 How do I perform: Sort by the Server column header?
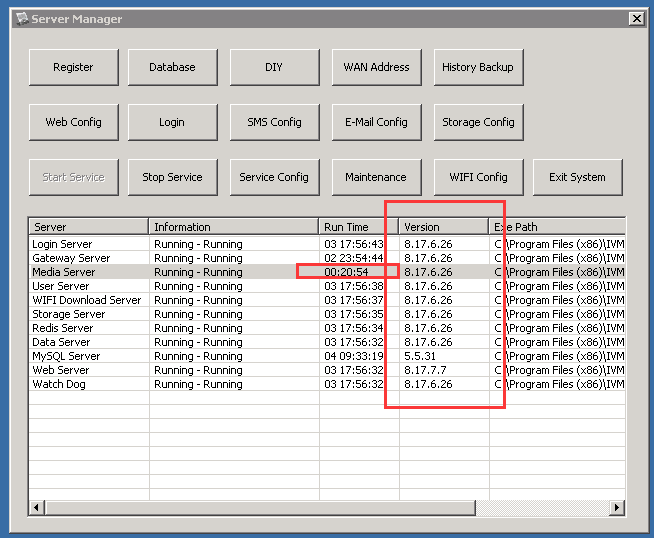(x=89, y=227)
